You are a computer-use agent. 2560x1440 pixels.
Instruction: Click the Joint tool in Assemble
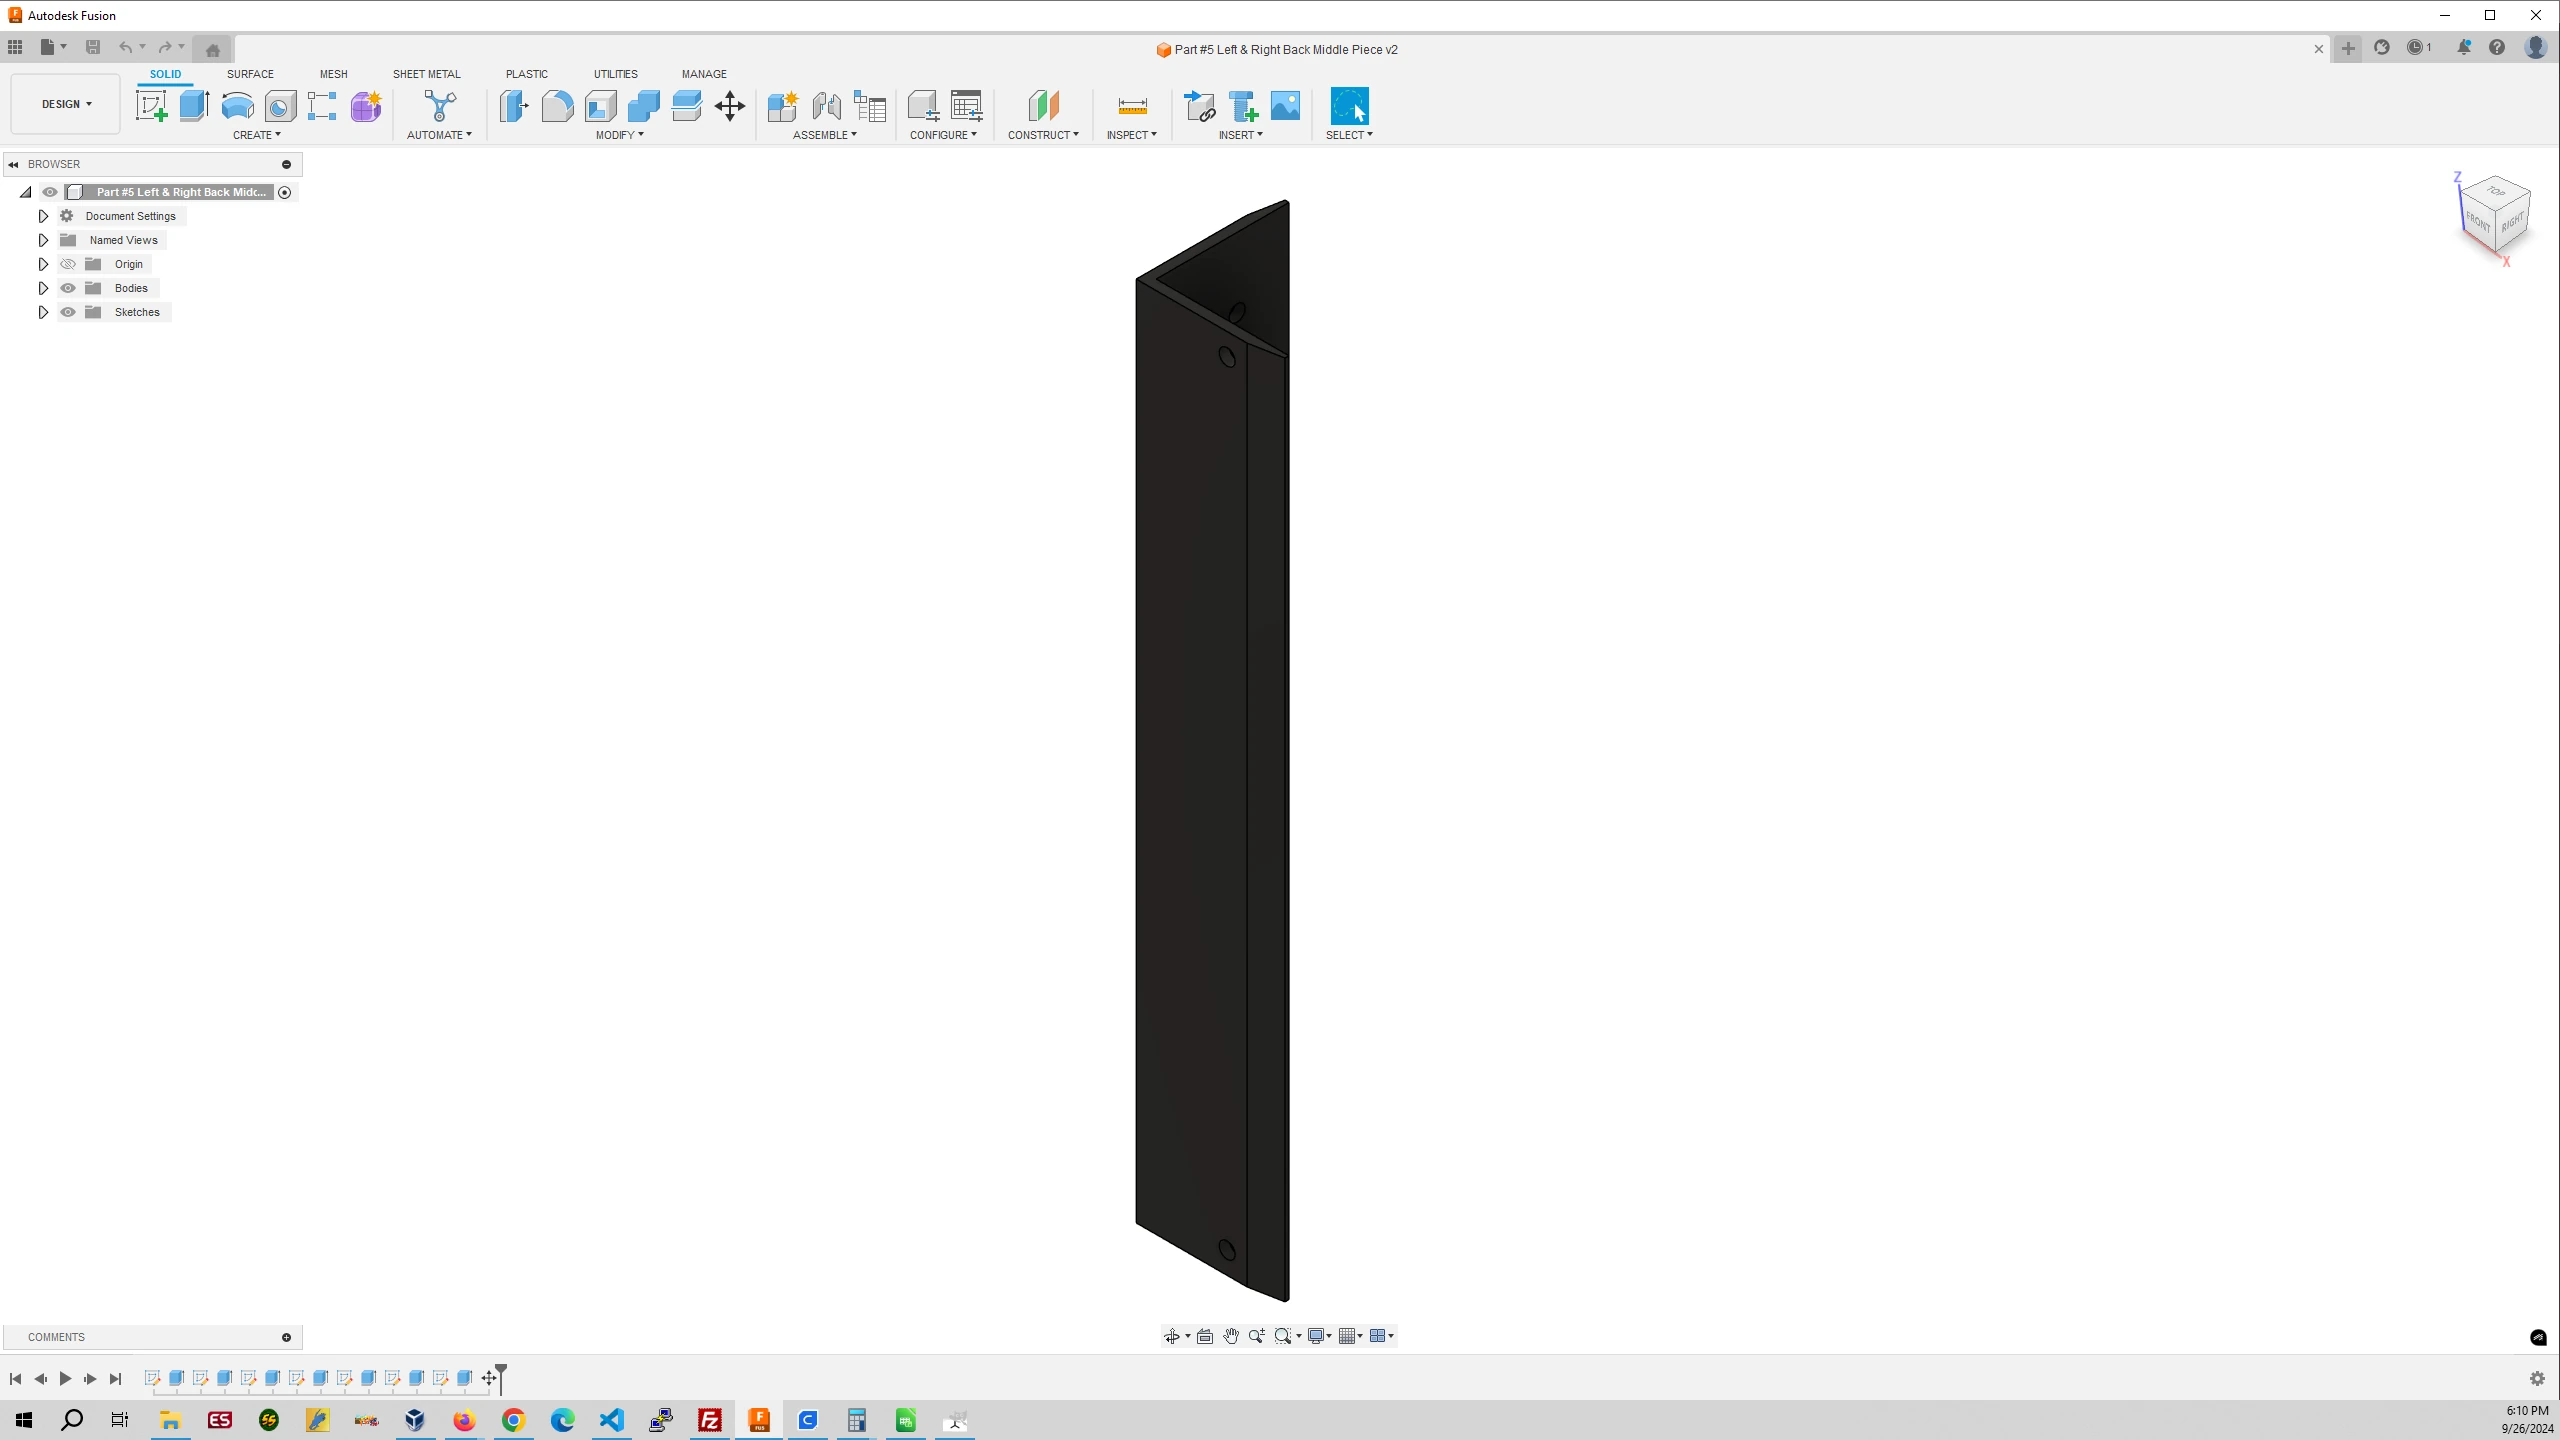825,105
